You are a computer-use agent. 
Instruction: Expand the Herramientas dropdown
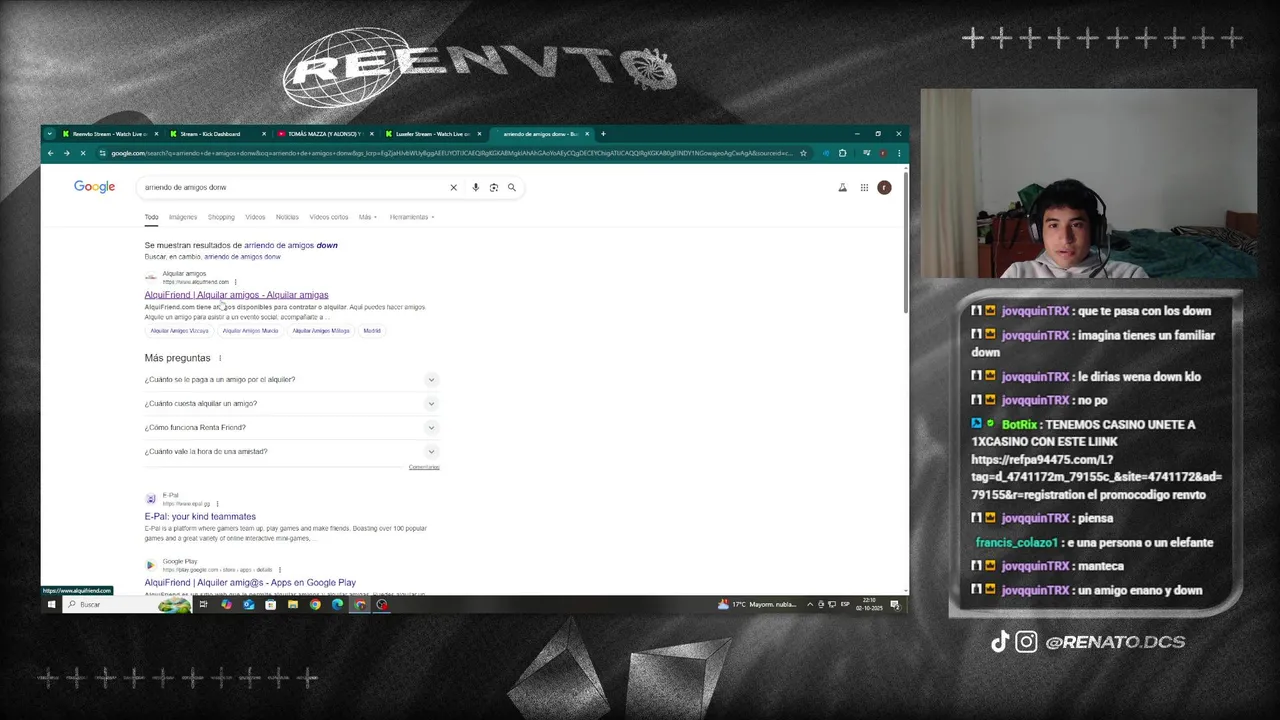(x=411, y=217)
